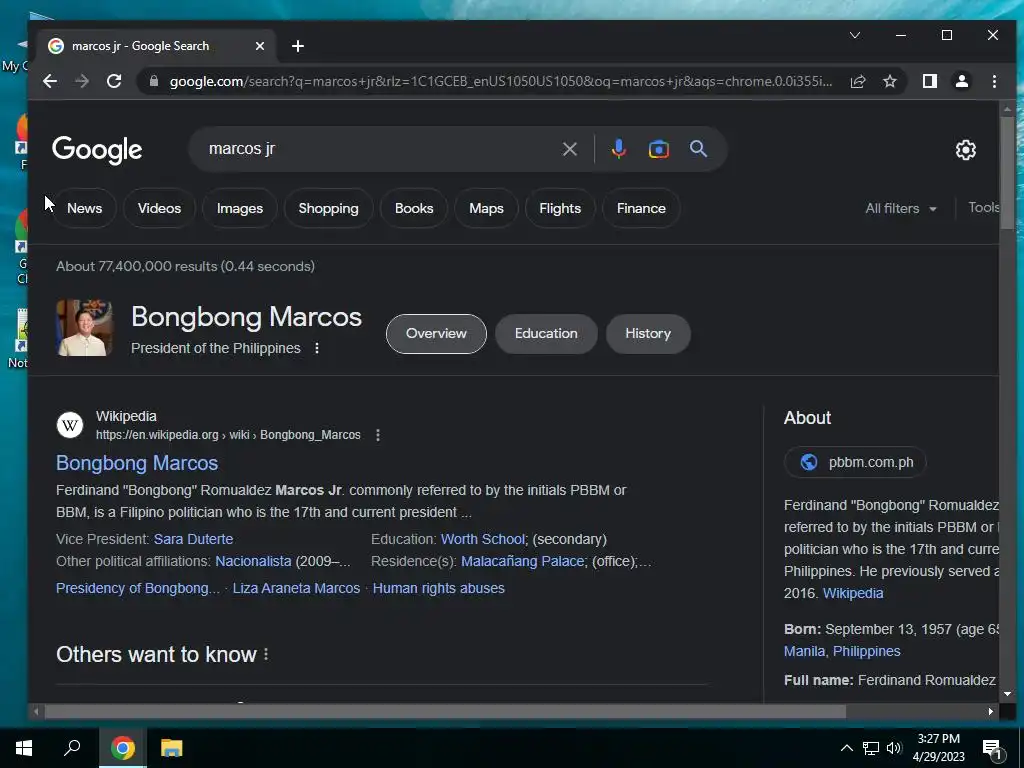
Task: Select the History chip
Action: 648,334
